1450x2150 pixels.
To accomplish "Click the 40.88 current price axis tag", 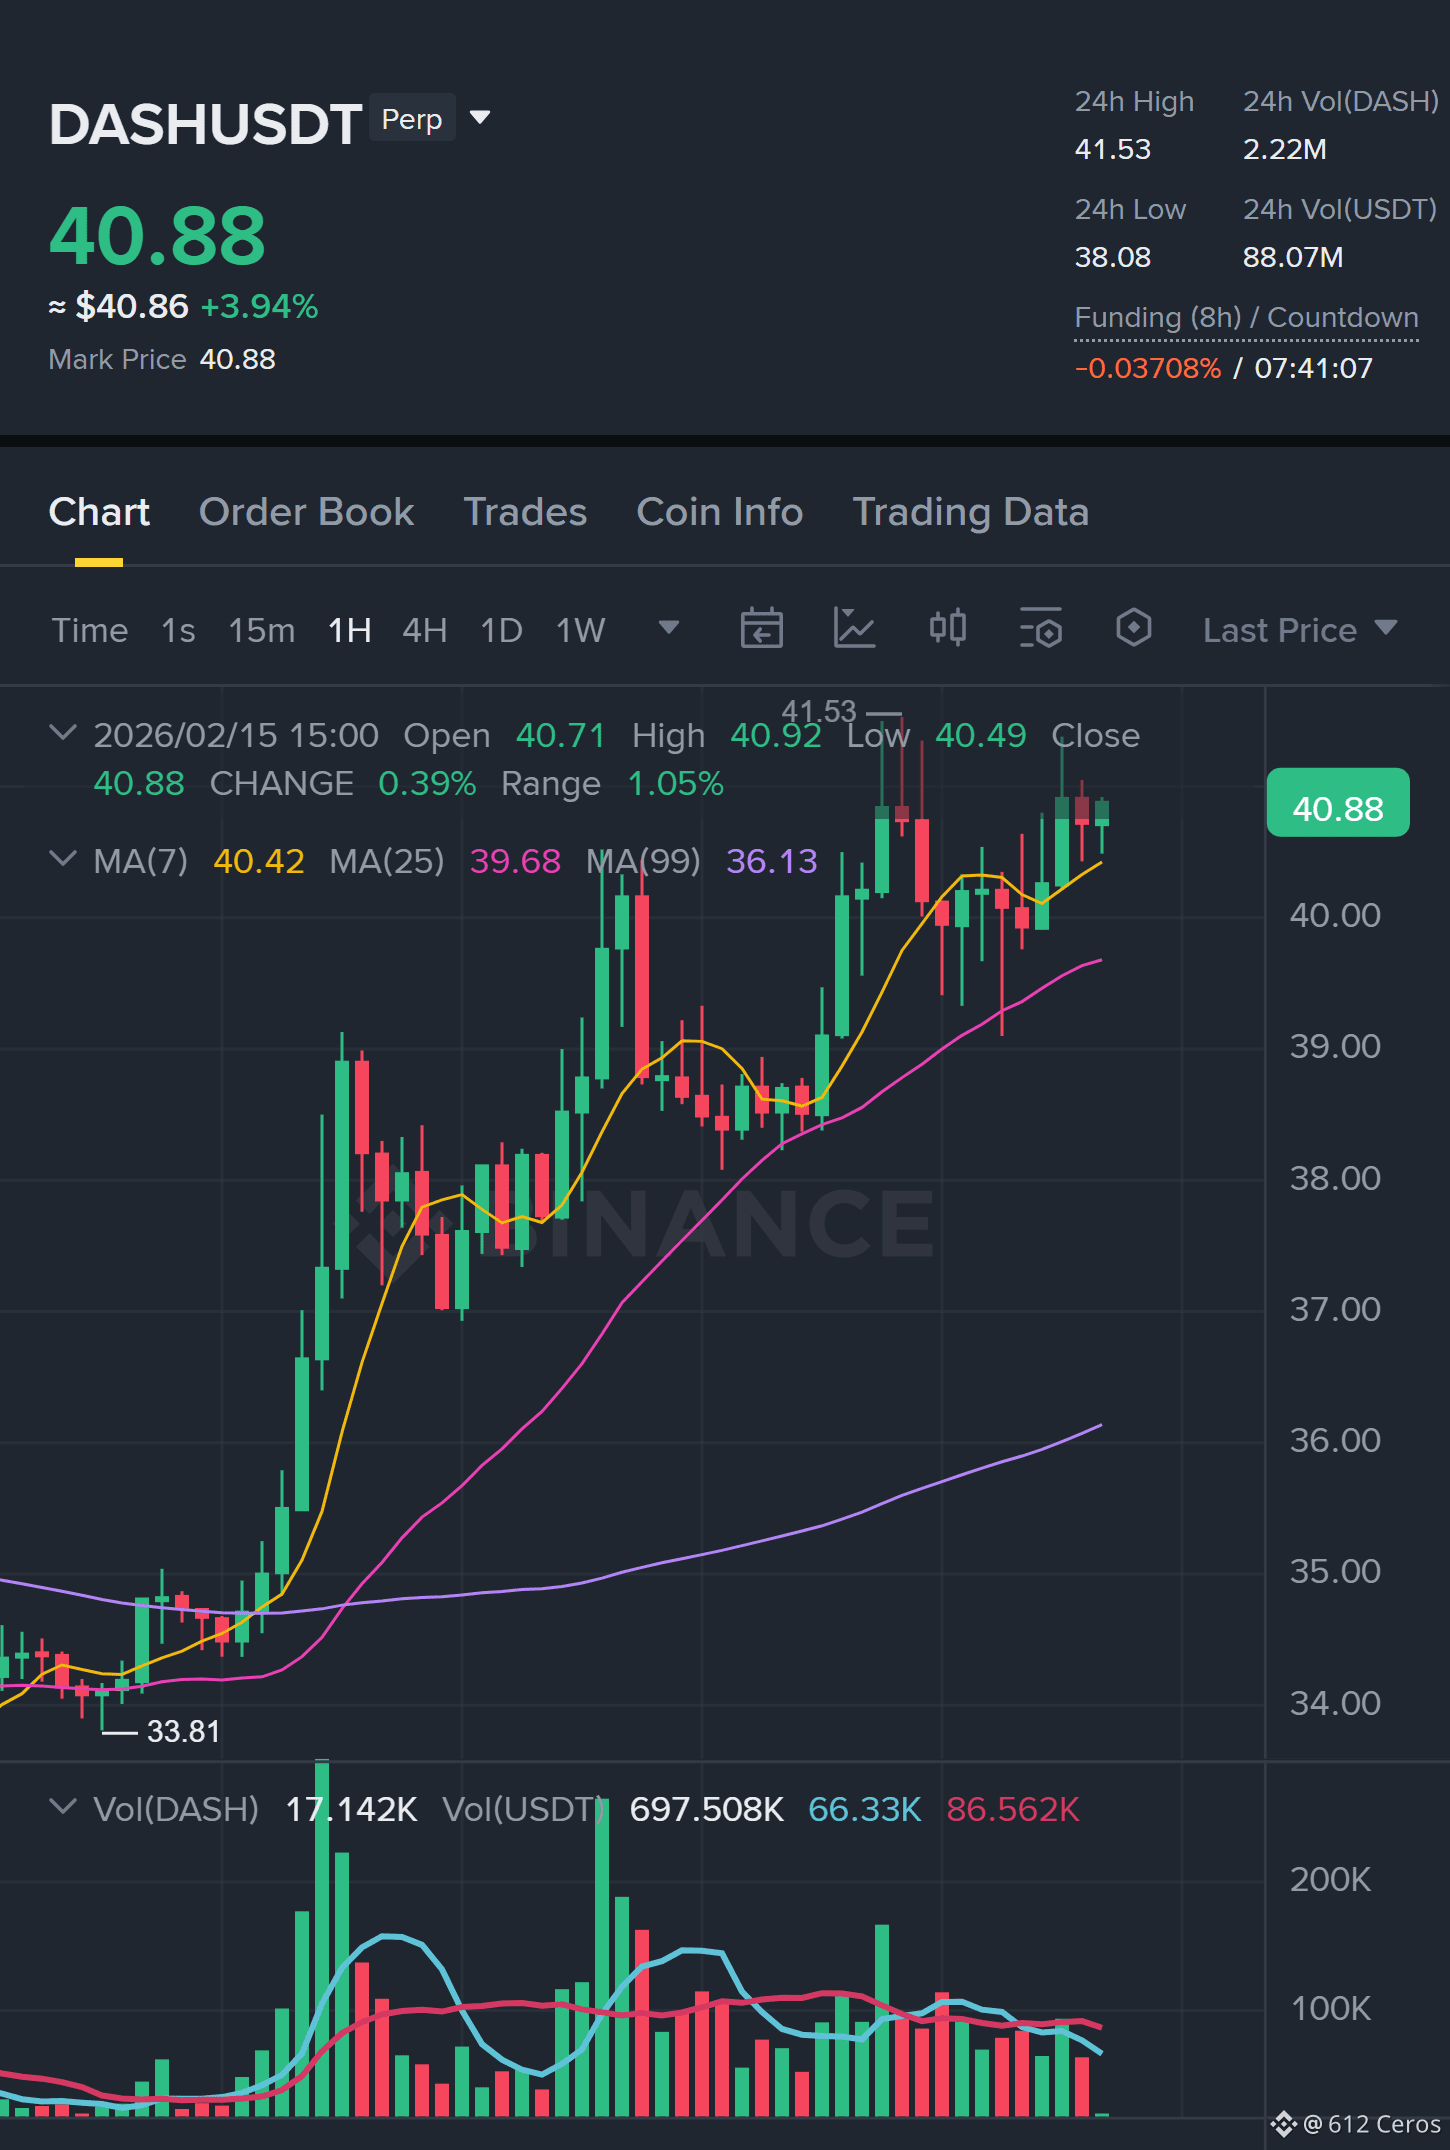I will pos(1338,805).
